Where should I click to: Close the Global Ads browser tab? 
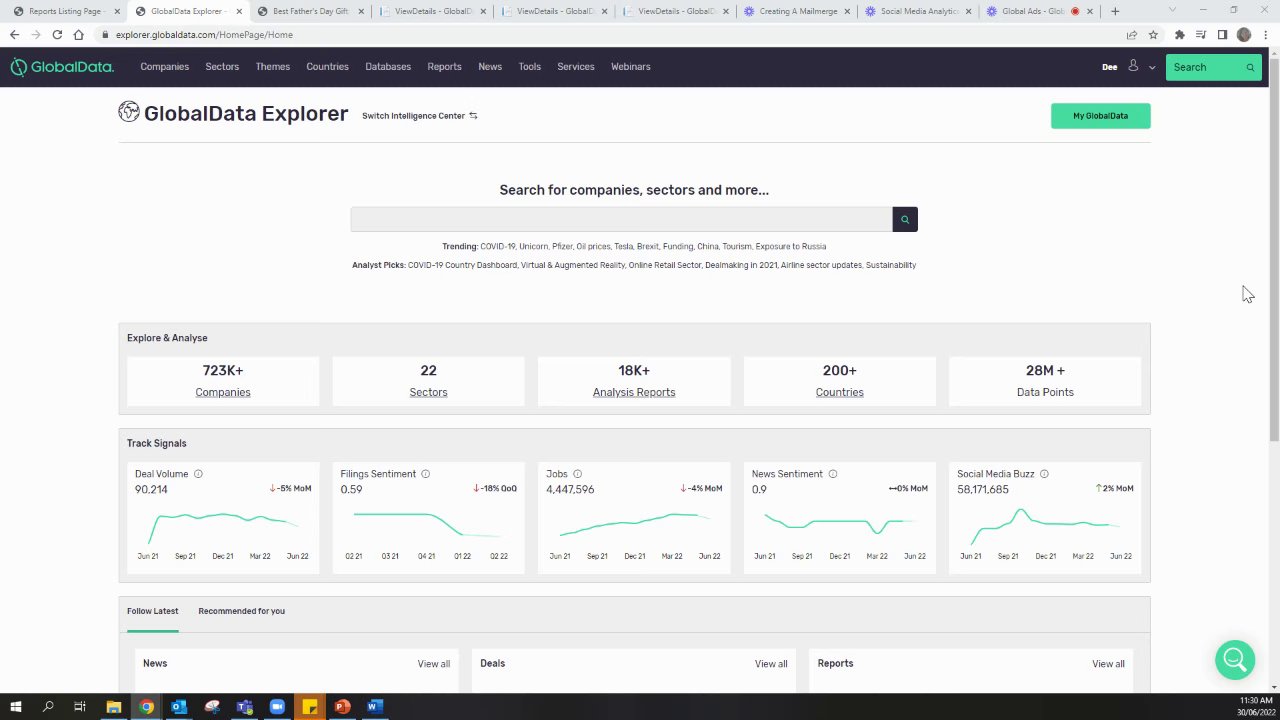point(1090,11)
